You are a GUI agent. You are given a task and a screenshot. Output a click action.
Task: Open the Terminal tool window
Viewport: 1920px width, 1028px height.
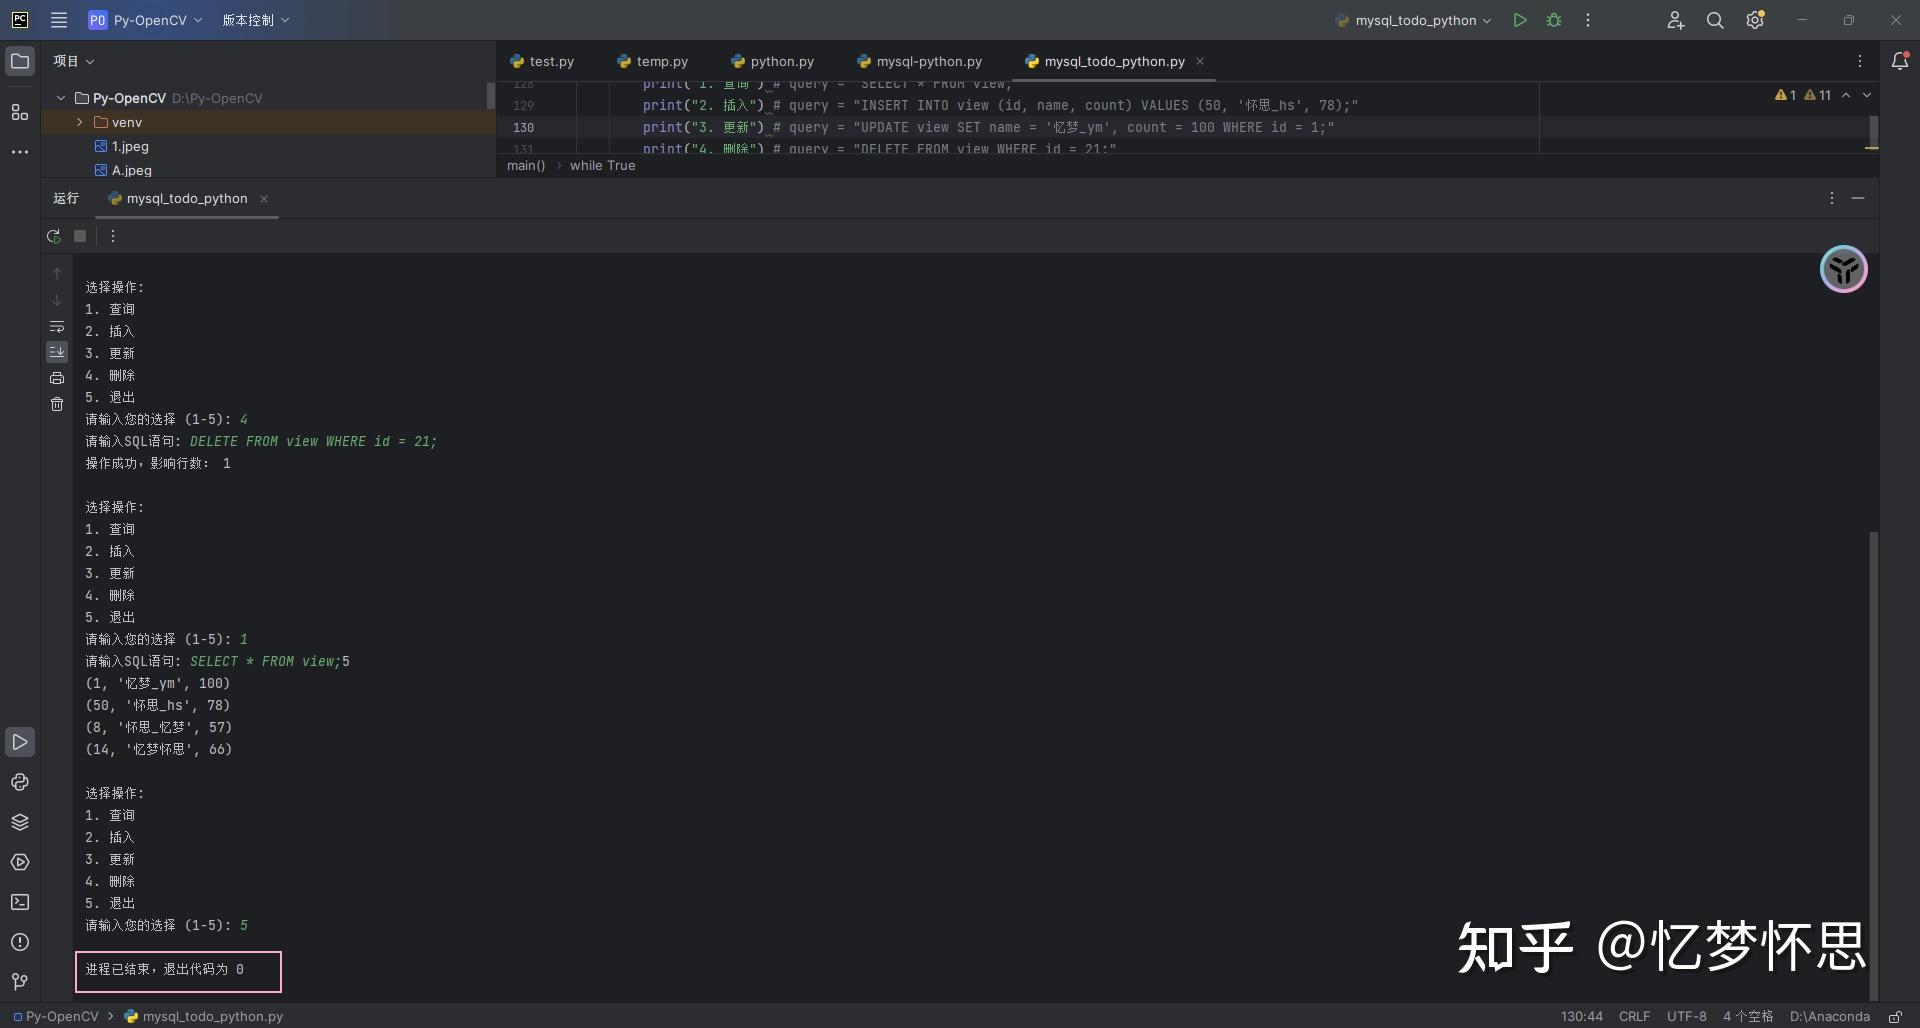(x=20, y=902)
